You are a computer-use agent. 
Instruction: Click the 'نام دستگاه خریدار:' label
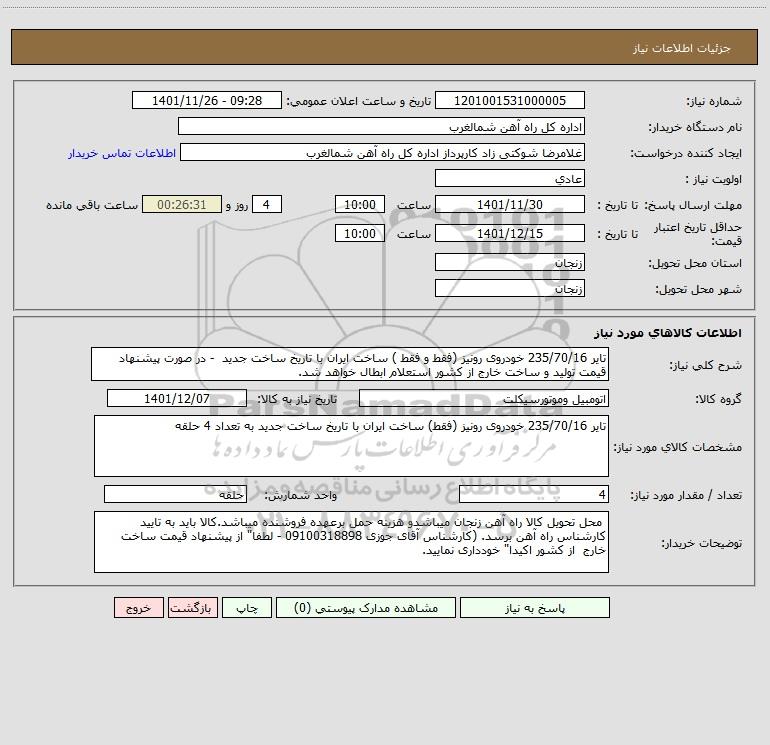pos(695,127)
